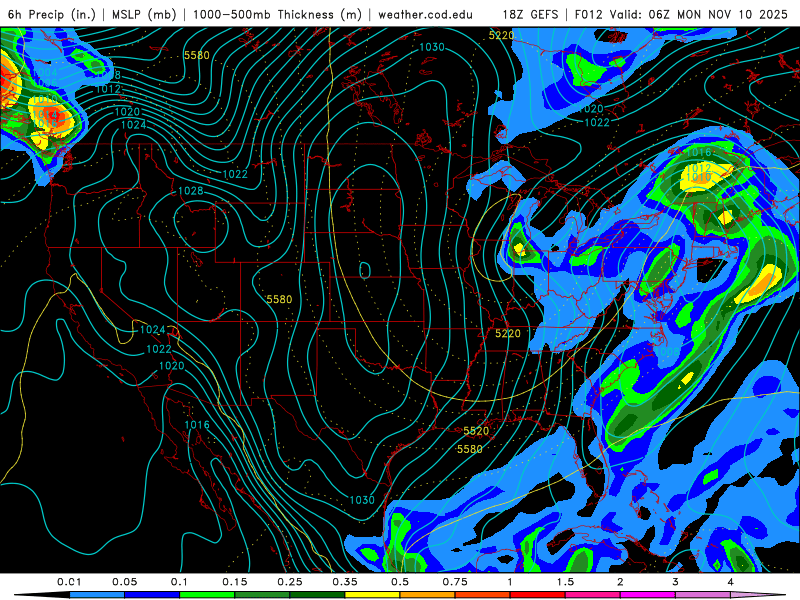Click the '5220' thickness label beside the header
Screen dimensions: 800x600
click(x=501, y=35)
